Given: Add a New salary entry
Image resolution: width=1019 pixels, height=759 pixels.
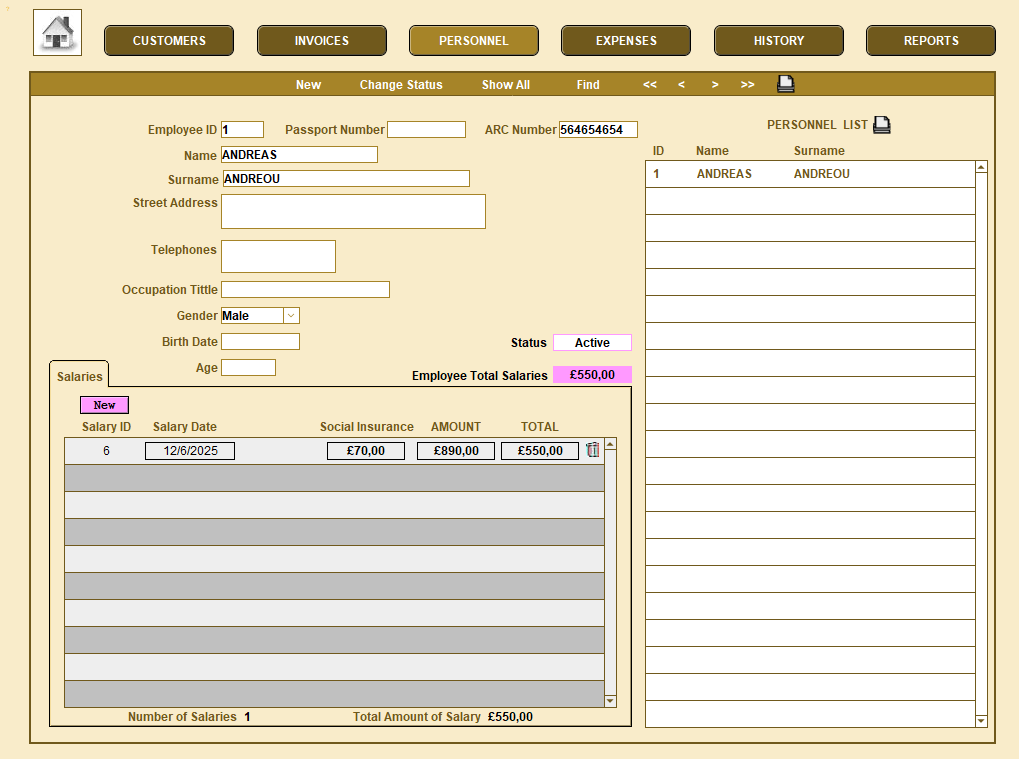Looking at the screenshot, I should pyautogui.click(x=104, y=405).
